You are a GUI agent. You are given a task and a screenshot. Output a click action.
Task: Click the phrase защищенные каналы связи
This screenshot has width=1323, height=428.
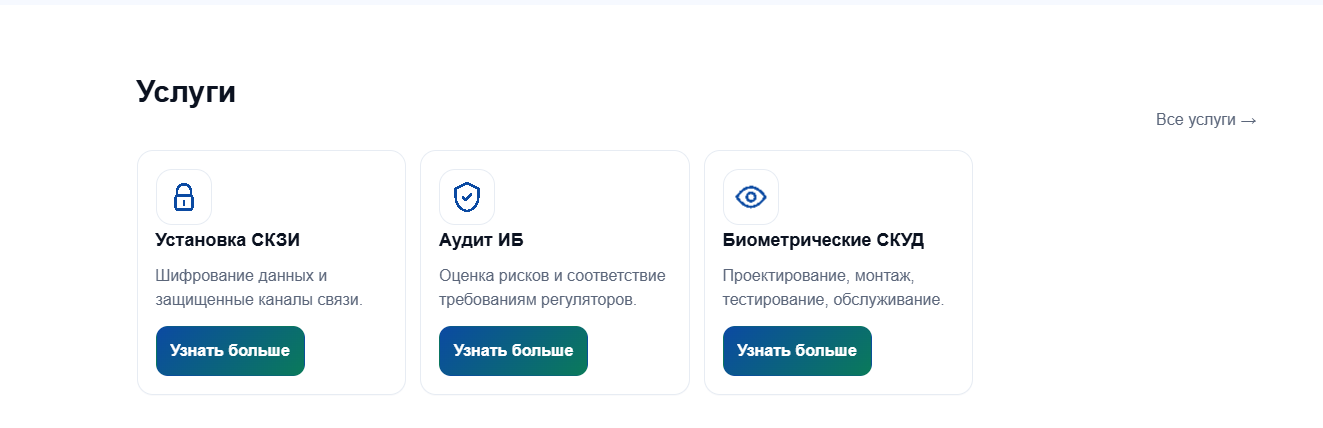tap(259, 299)
